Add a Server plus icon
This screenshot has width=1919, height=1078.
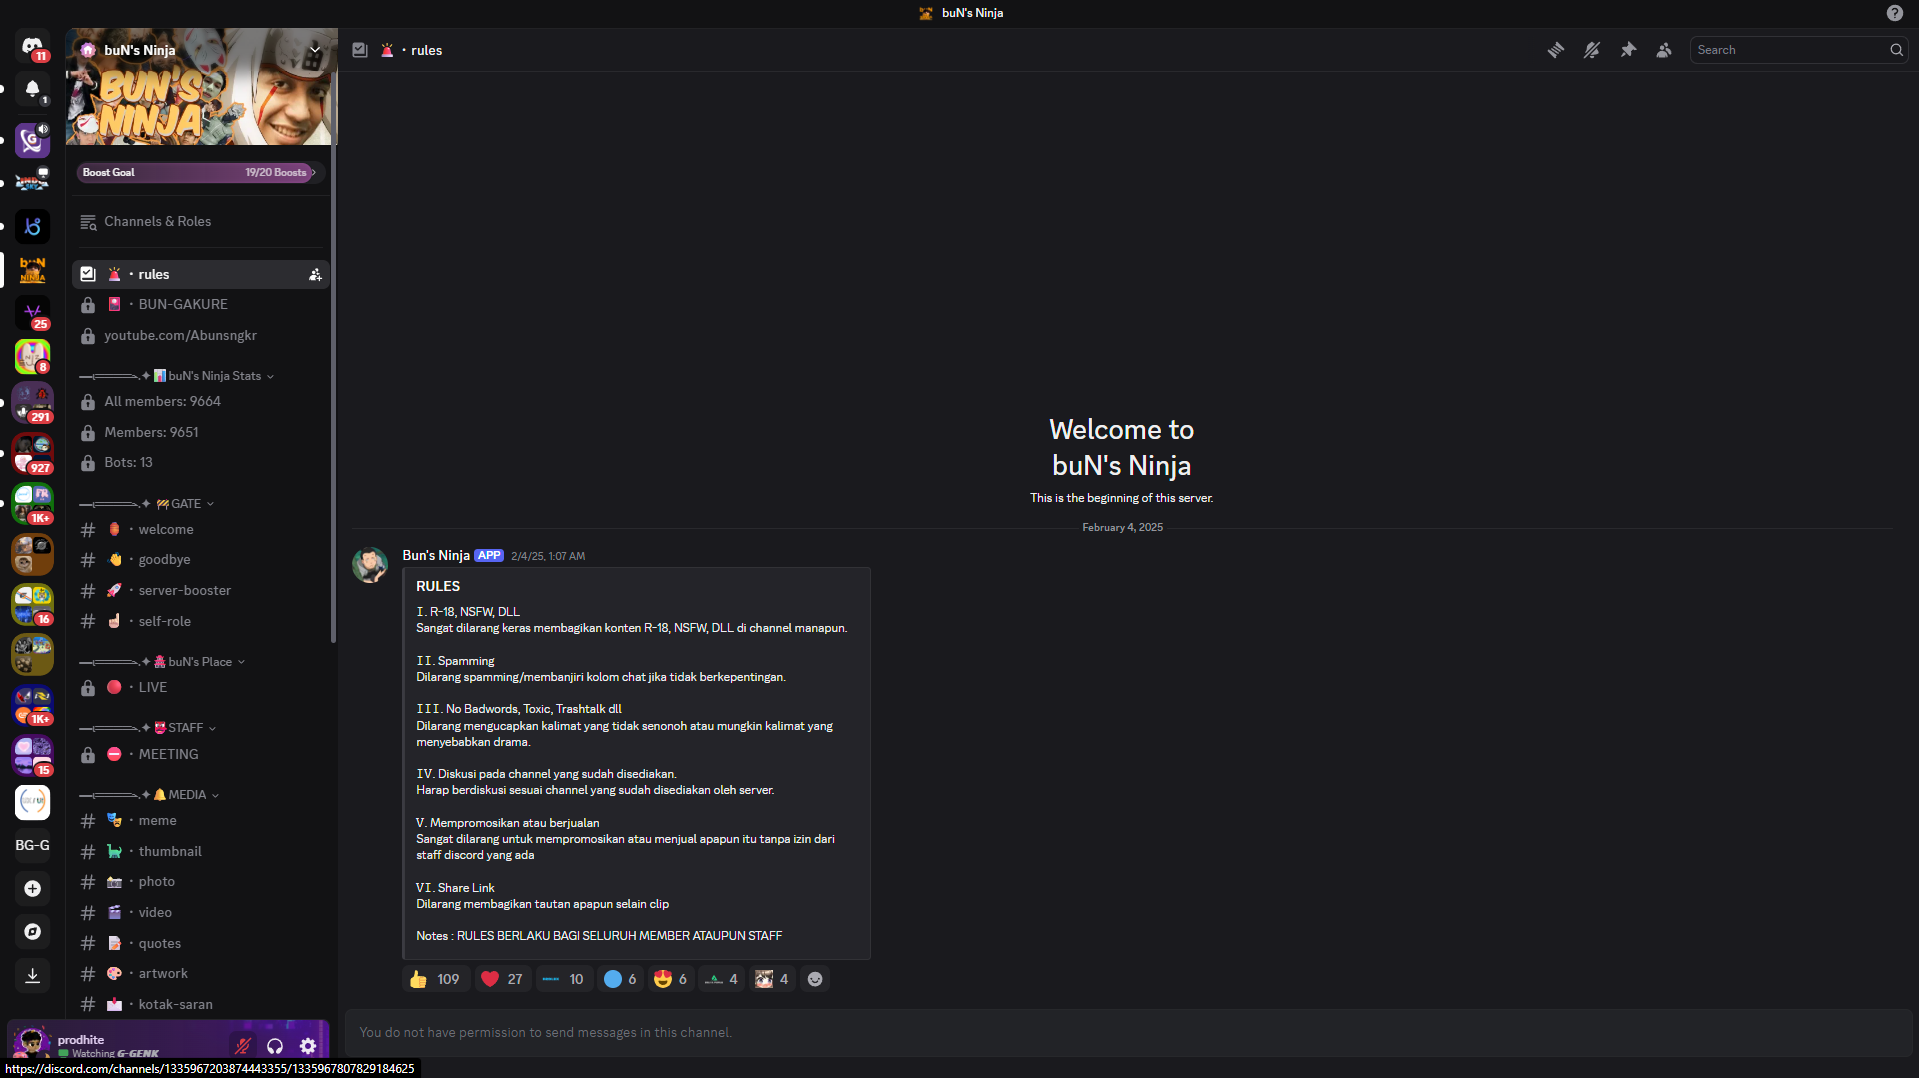32,888
